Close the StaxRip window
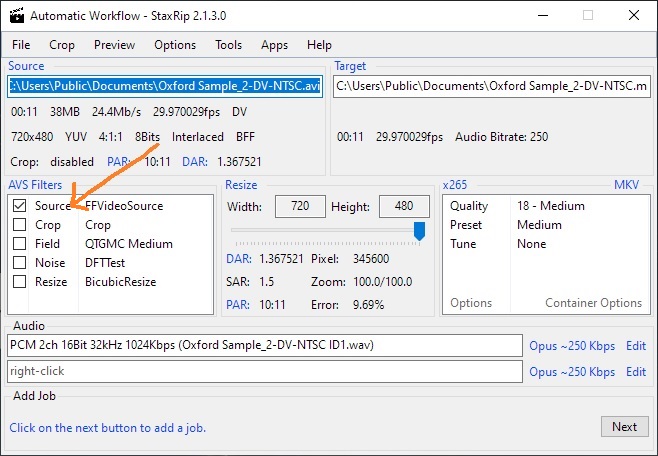The height and width of the screenshot is (456, 658). coord(634,16)
